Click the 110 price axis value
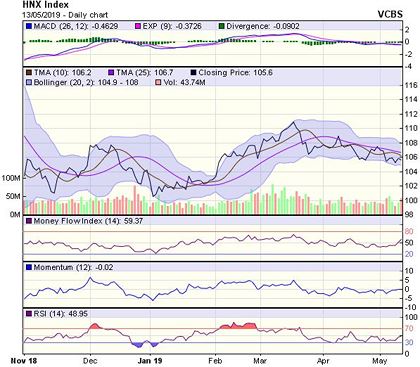The image size is (420, 367). click(x=411, y=128)
